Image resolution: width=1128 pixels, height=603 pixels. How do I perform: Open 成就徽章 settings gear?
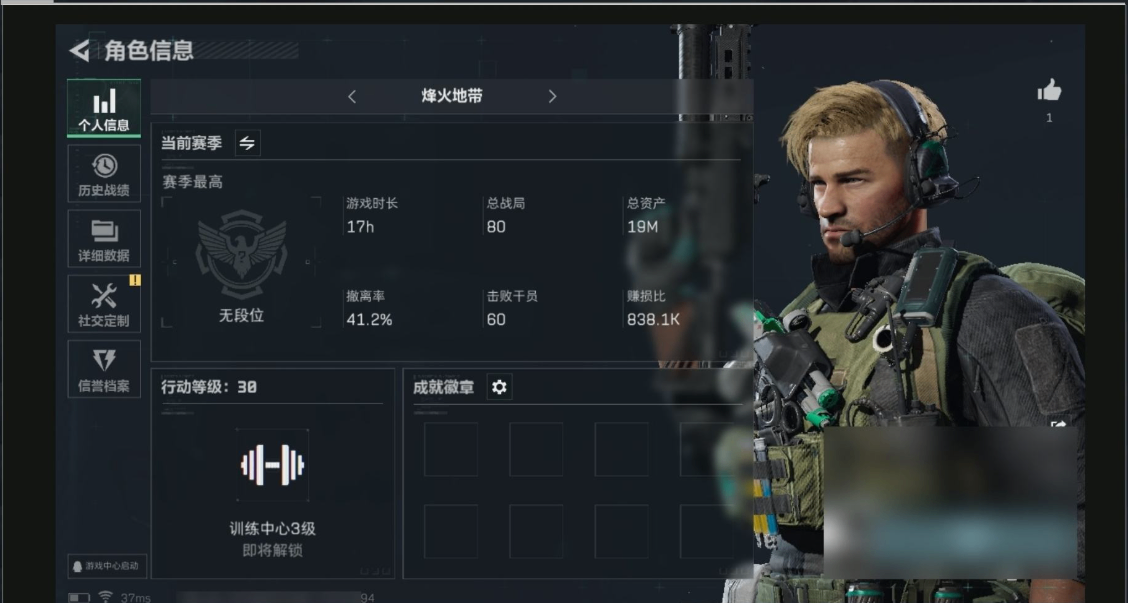point(499,387)
